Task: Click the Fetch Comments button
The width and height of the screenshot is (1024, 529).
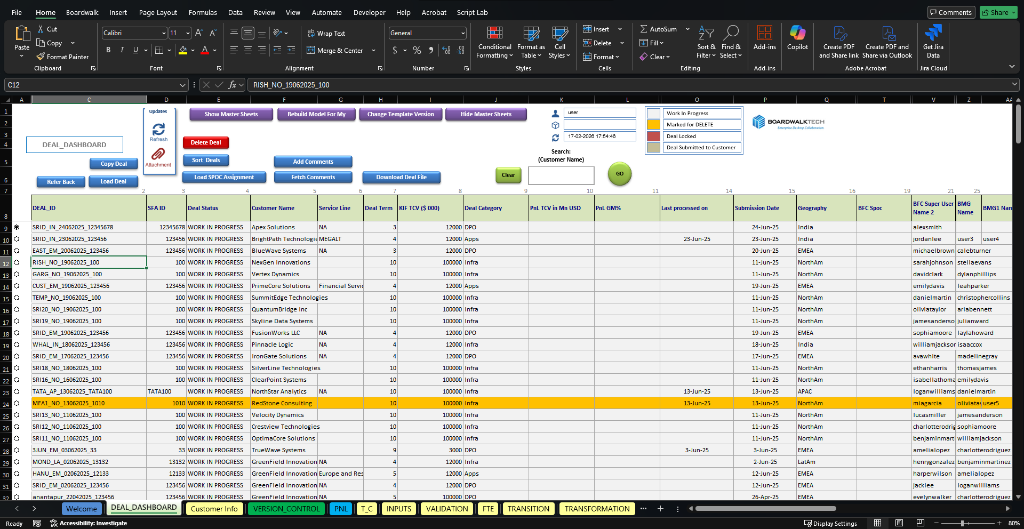Action: [x=313, y=177]
